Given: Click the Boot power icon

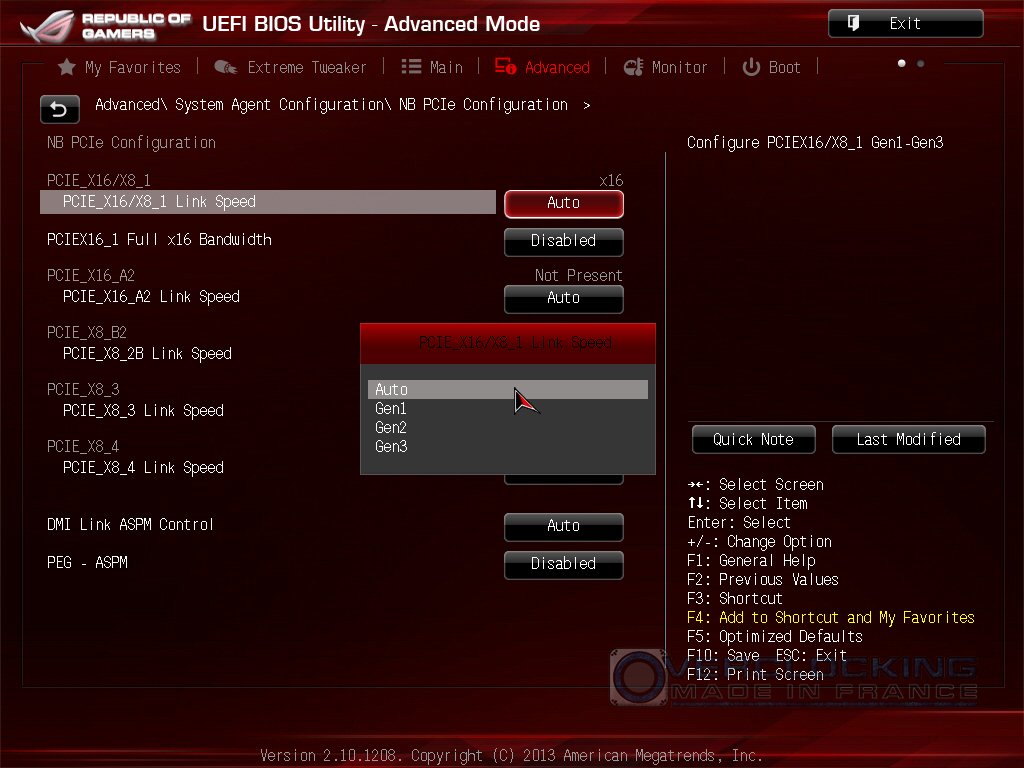Looking at the screenshot, I should 751,67.
